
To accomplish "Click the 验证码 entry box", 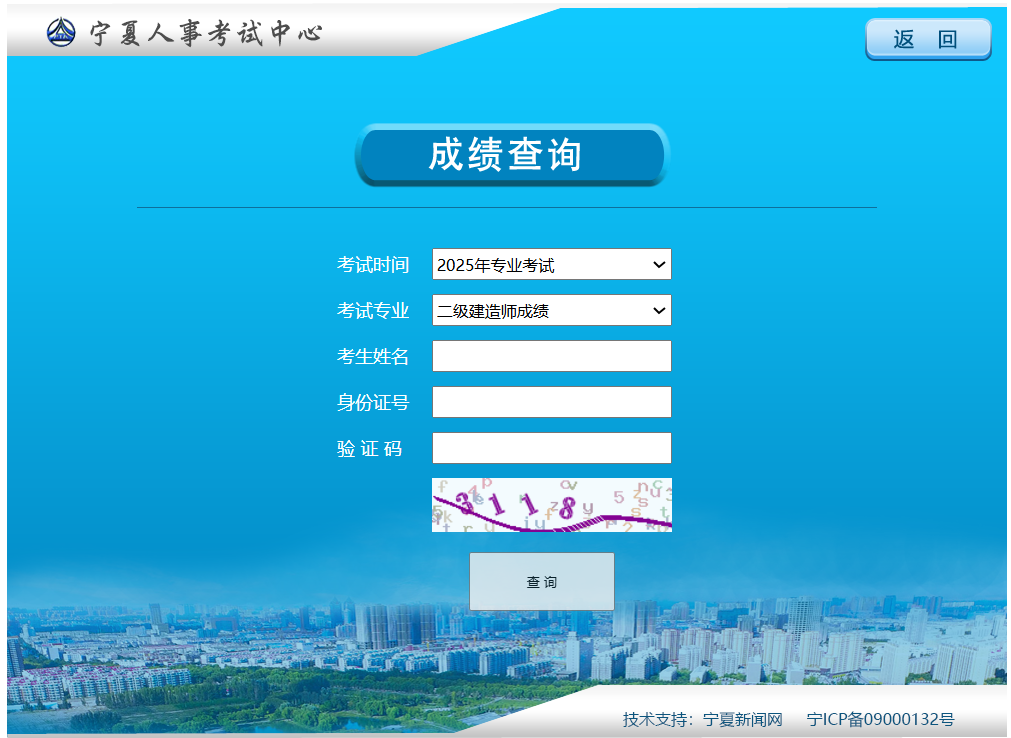I will [551, 447].
